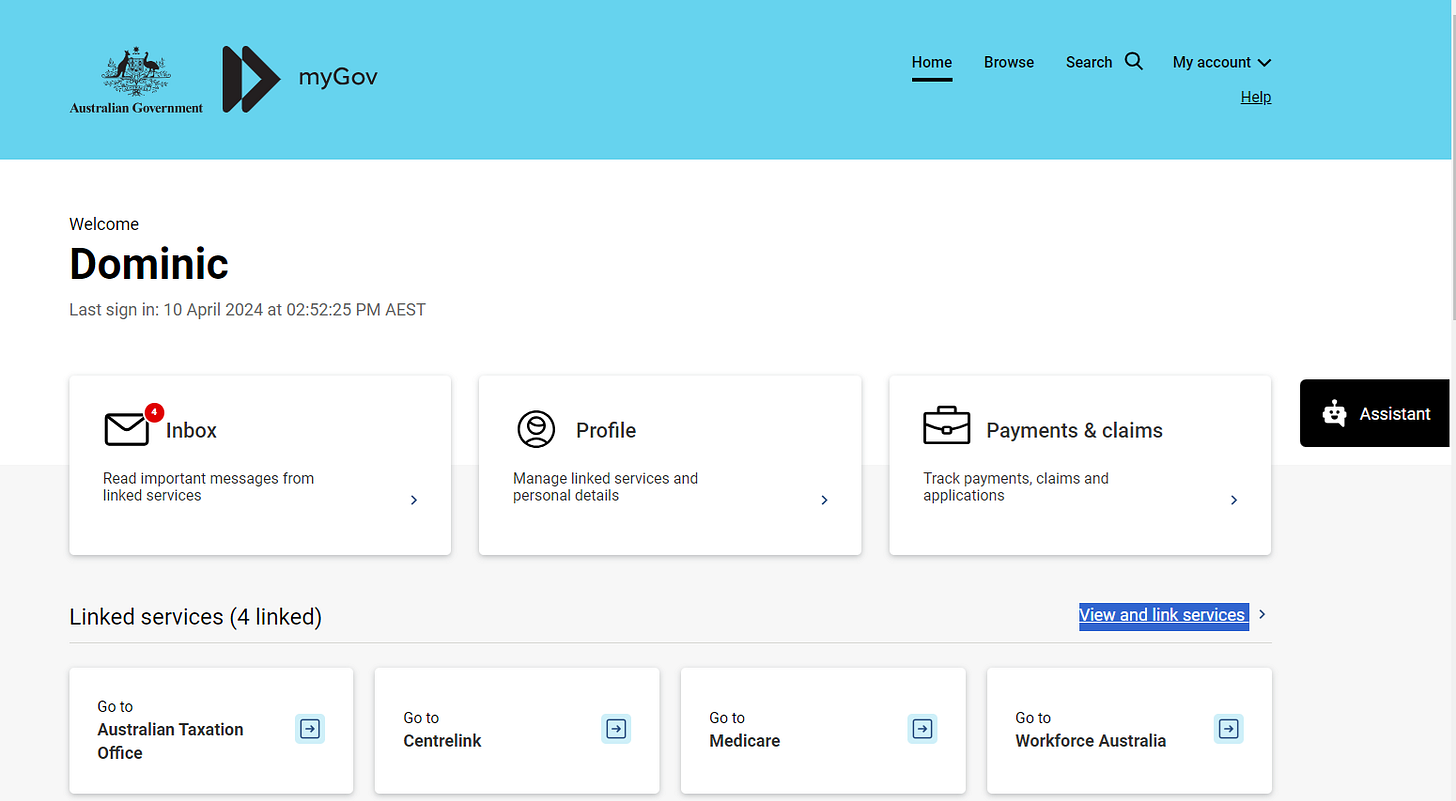The height and width of the screenshot is (801, 1456).
Task: Click 'Read important messages from linked services' text
Action: coord(208,487)
